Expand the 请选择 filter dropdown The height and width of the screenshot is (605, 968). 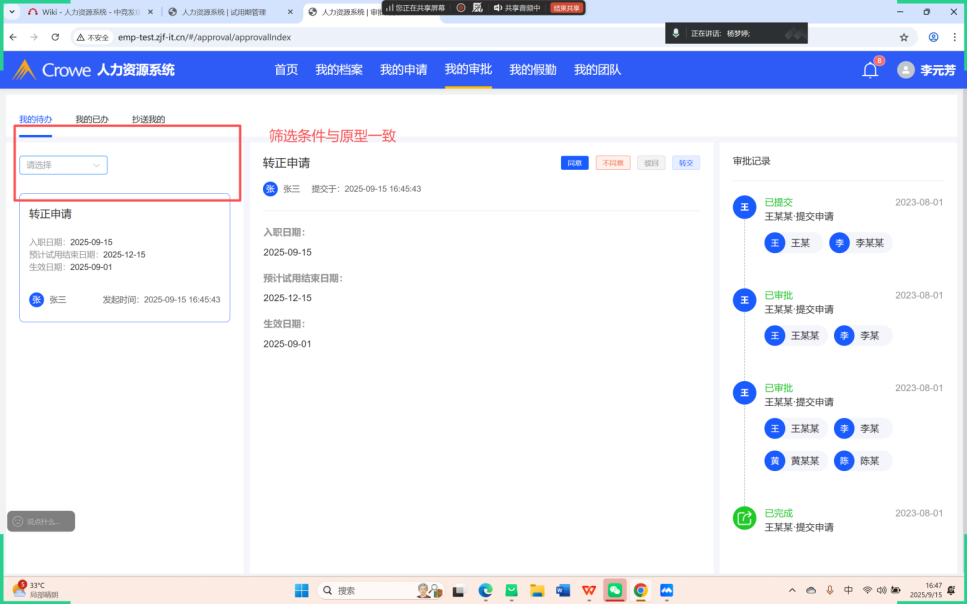tap(63, 165)
